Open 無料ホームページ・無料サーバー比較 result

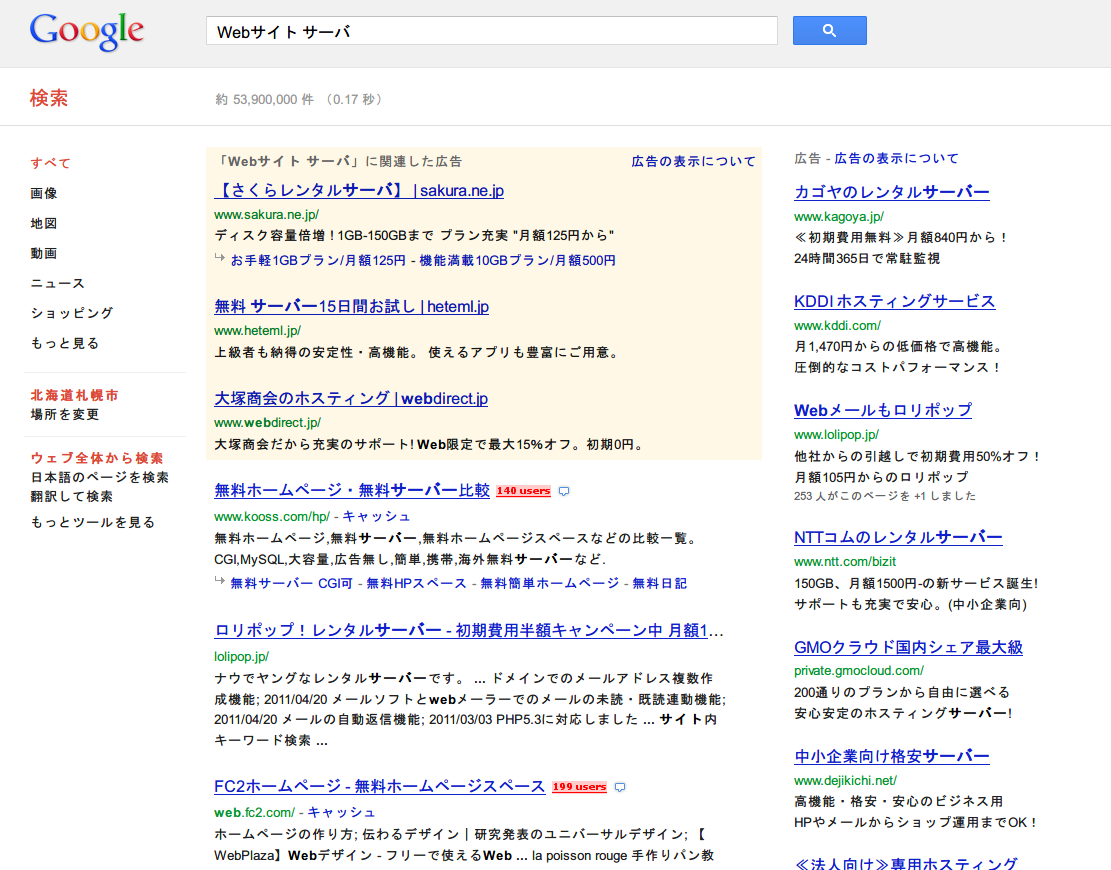click(x=352, y=490)
